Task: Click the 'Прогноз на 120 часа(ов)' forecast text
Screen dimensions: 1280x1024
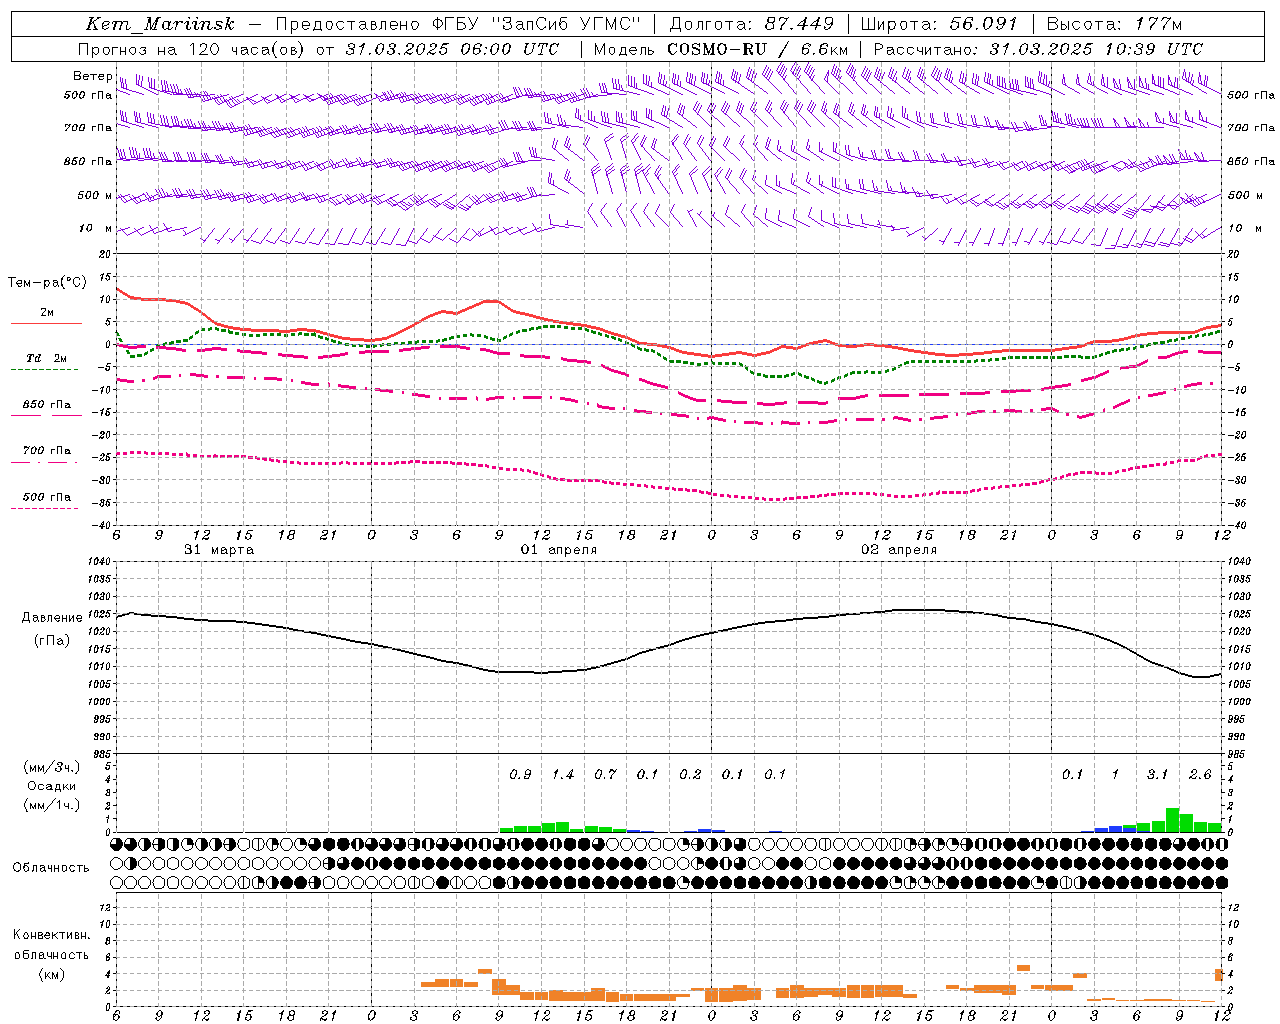Action: click(191, 49)
